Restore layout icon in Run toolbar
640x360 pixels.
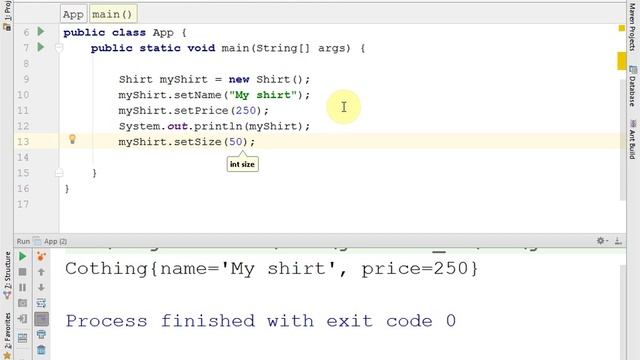[x=22, y=338]
